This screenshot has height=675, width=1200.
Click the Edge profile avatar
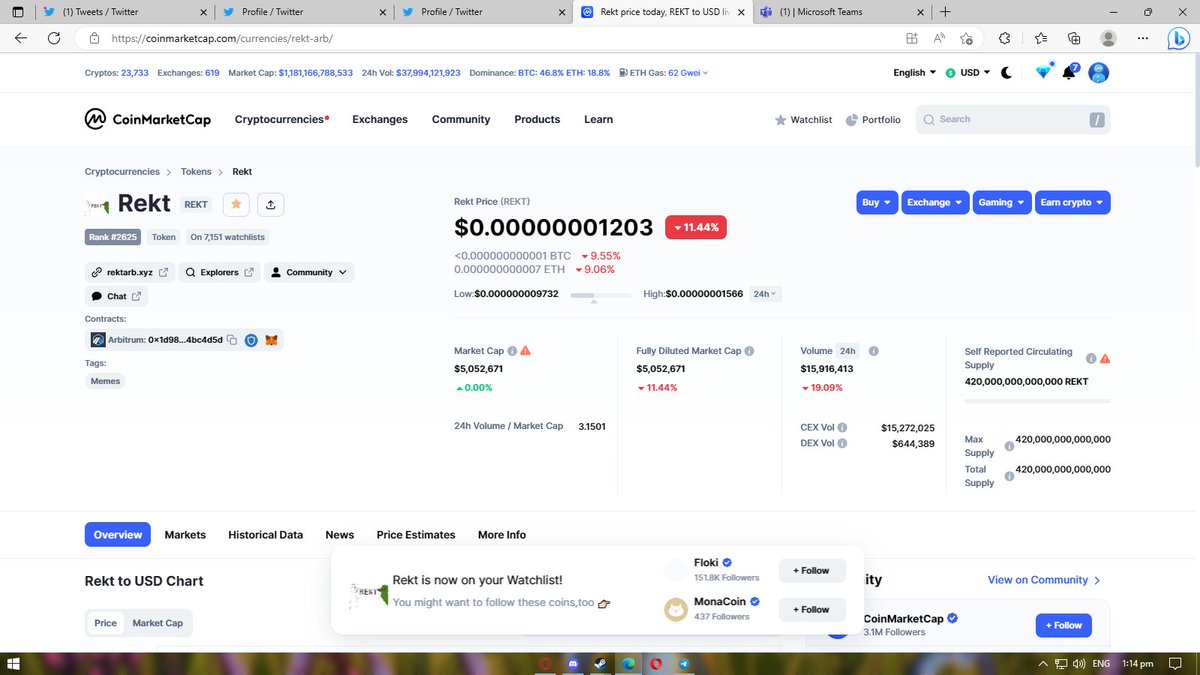[1108, 38]
